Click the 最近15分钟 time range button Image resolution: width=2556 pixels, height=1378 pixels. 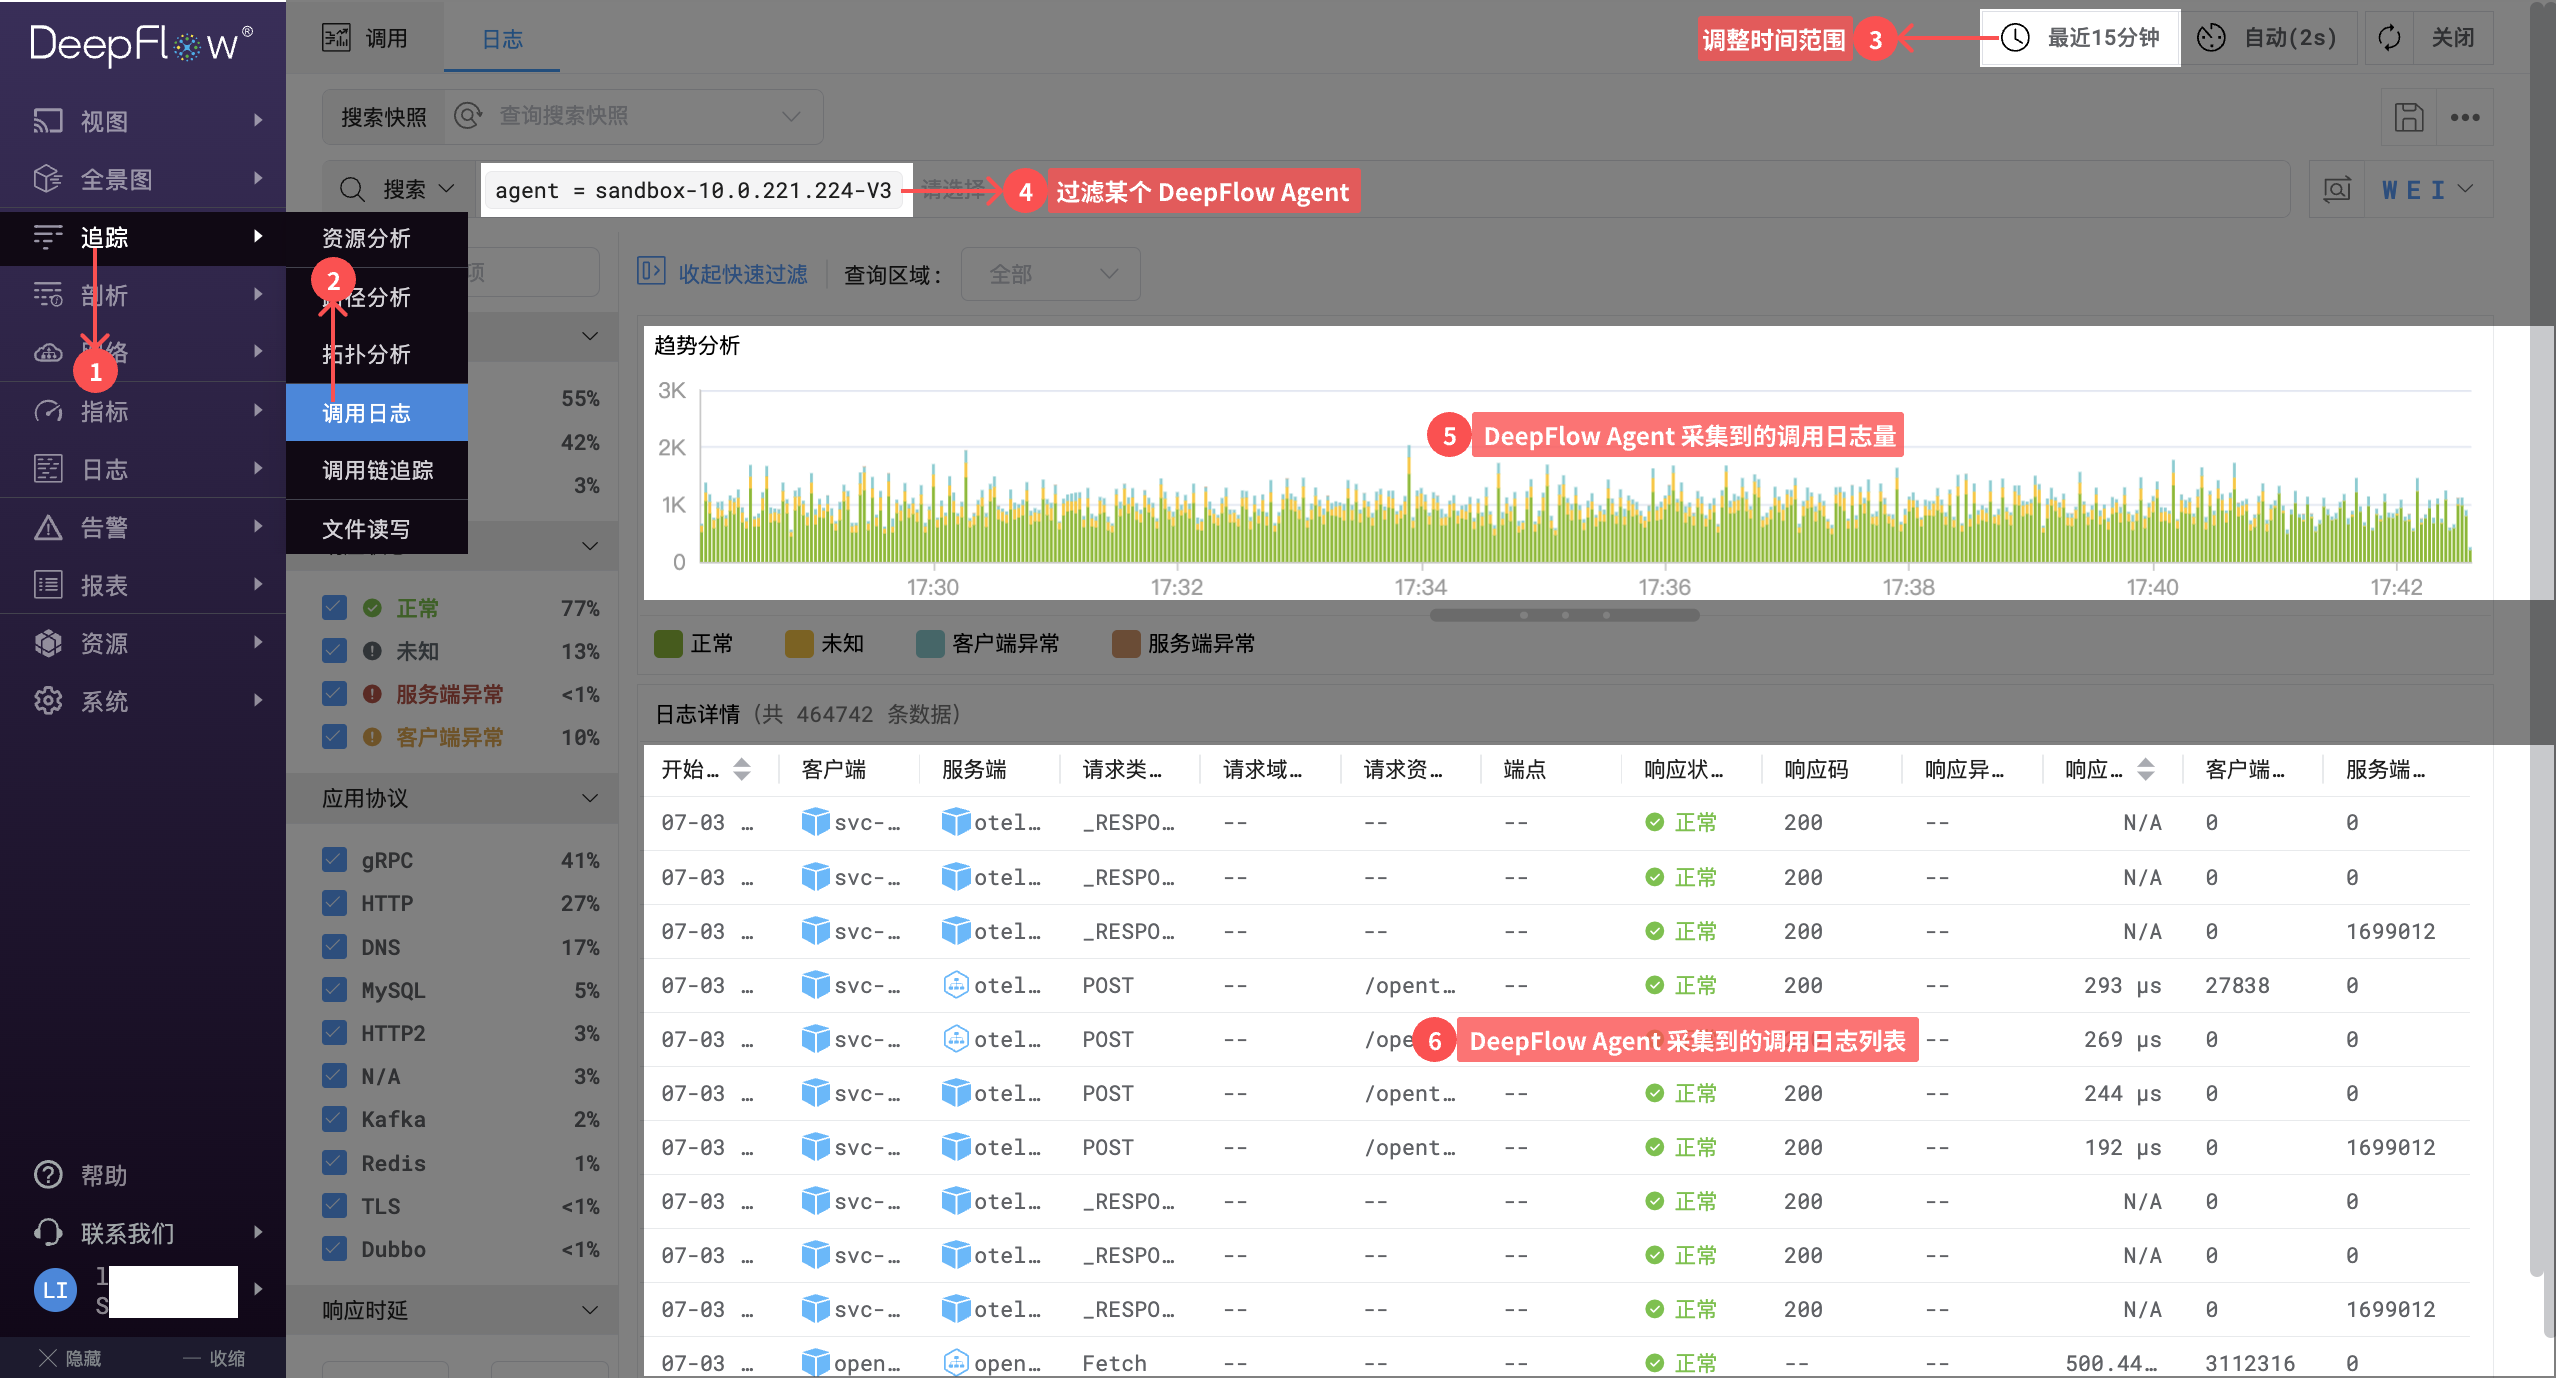(x=2080, y=38)
